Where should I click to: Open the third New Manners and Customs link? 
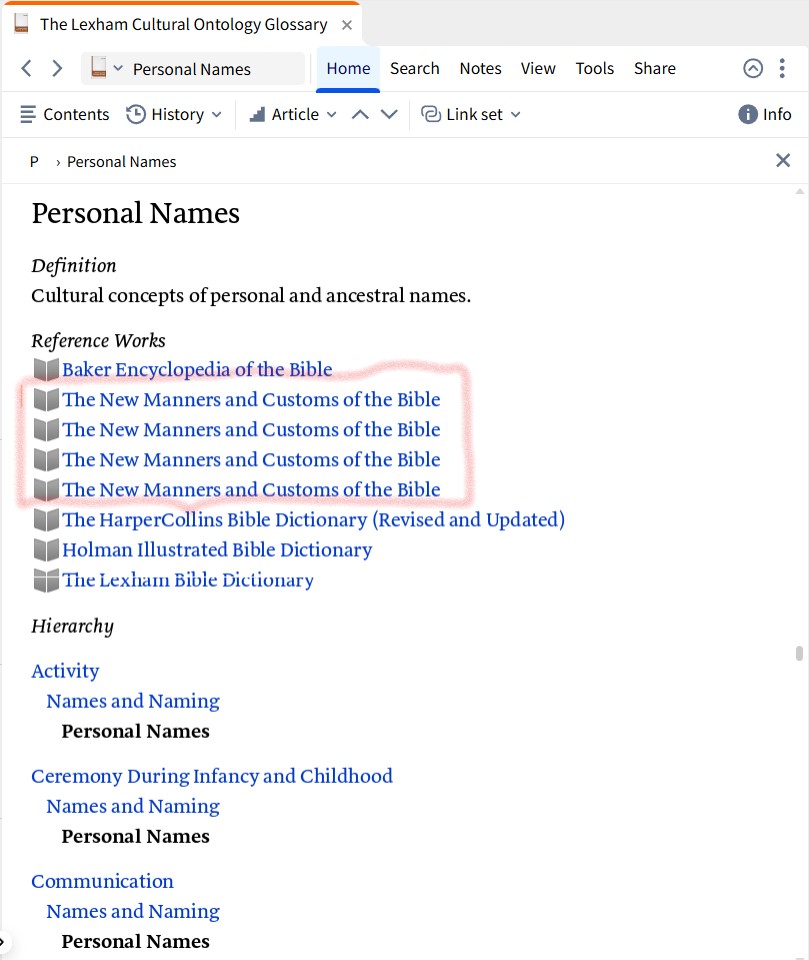pyautogui.click(x=251, y=459)
